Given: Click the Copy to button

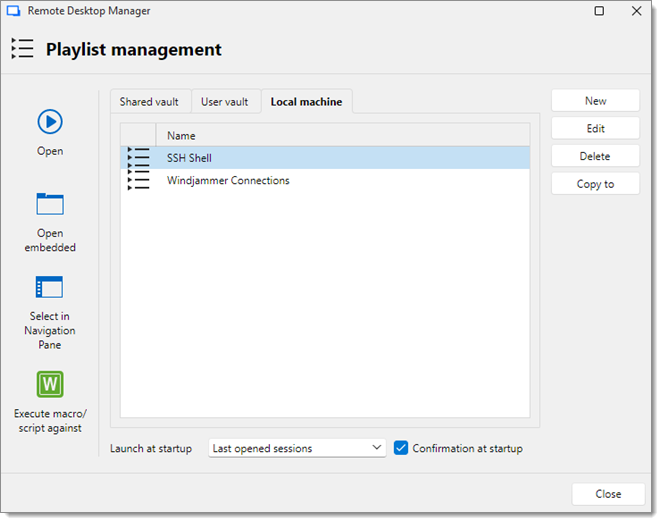Looking at the screenshot, I should tap(595, 184).
